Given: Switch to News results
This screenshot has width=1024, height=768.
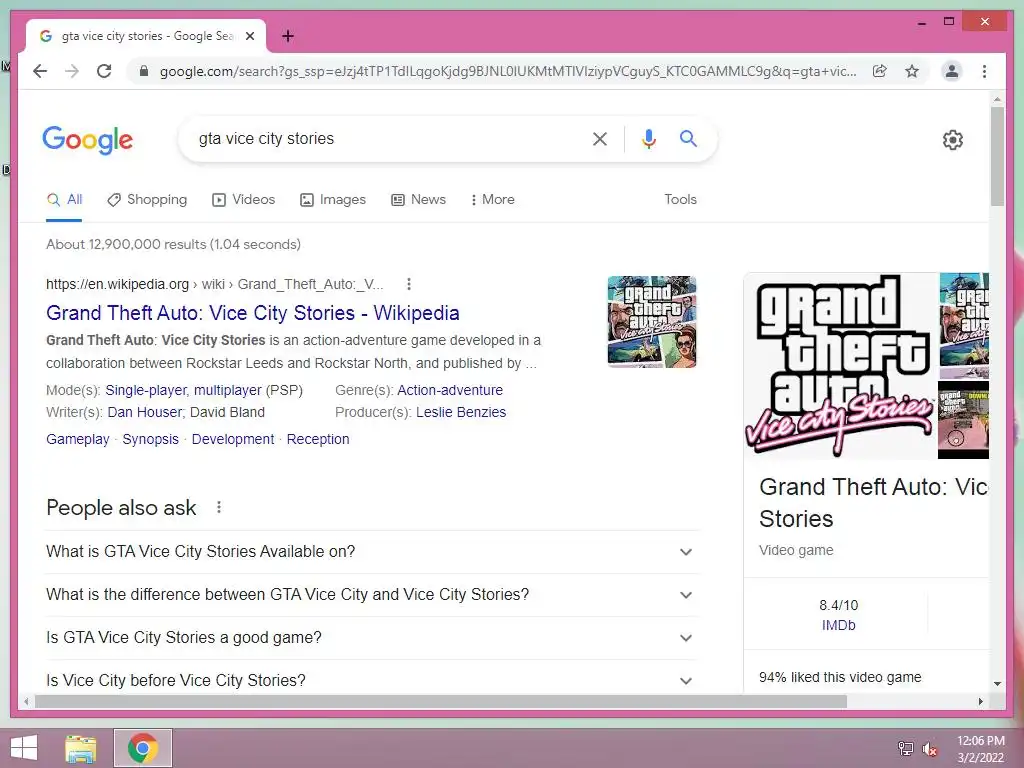Looking at the screenshot, I should click(419, 200).
